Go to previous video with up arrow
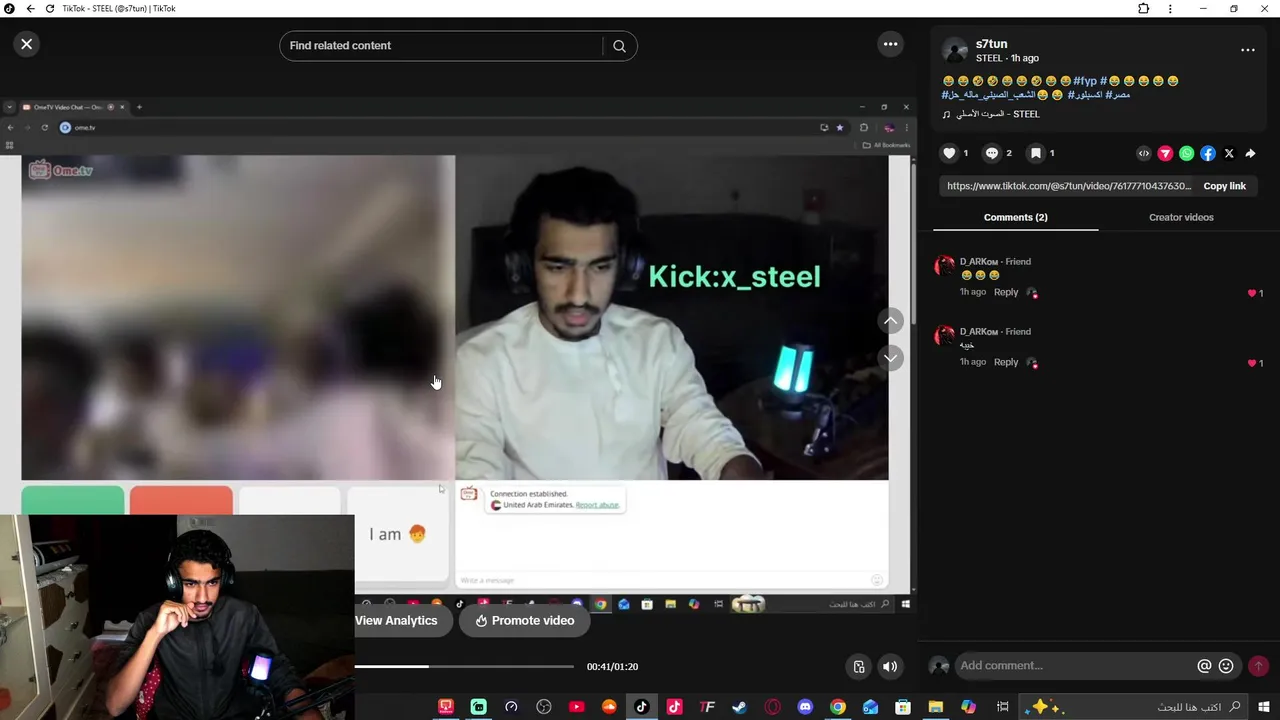 890,320
